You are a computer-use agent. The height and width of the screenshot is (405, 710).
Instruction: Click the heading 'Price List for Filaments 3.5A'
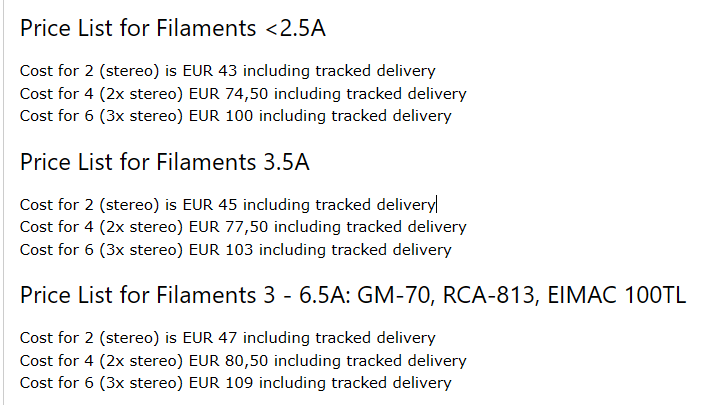click(x=164, y=162)
